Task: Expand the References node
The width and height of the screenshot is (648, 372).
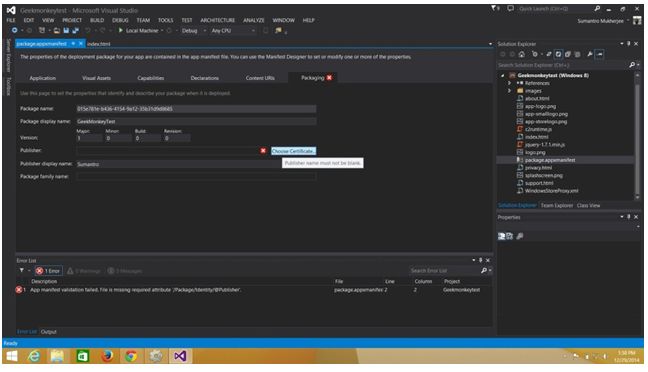Action: point(510,83)
